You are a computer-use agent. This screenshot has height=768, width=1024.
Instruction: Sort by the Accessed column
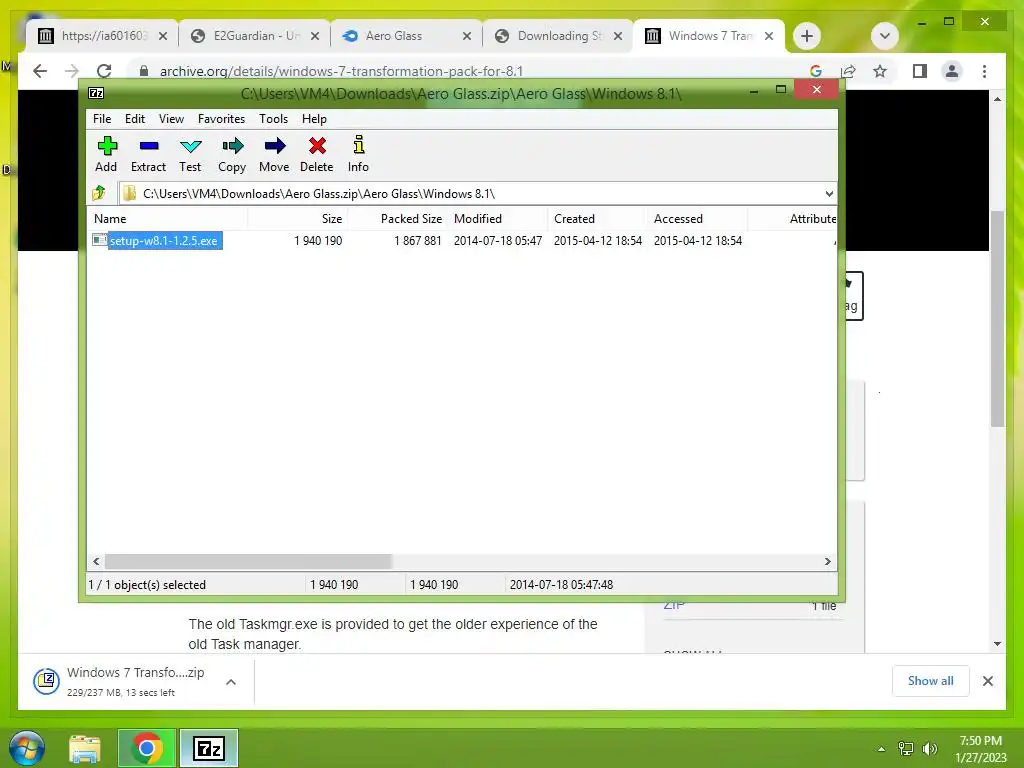(697, 219)
